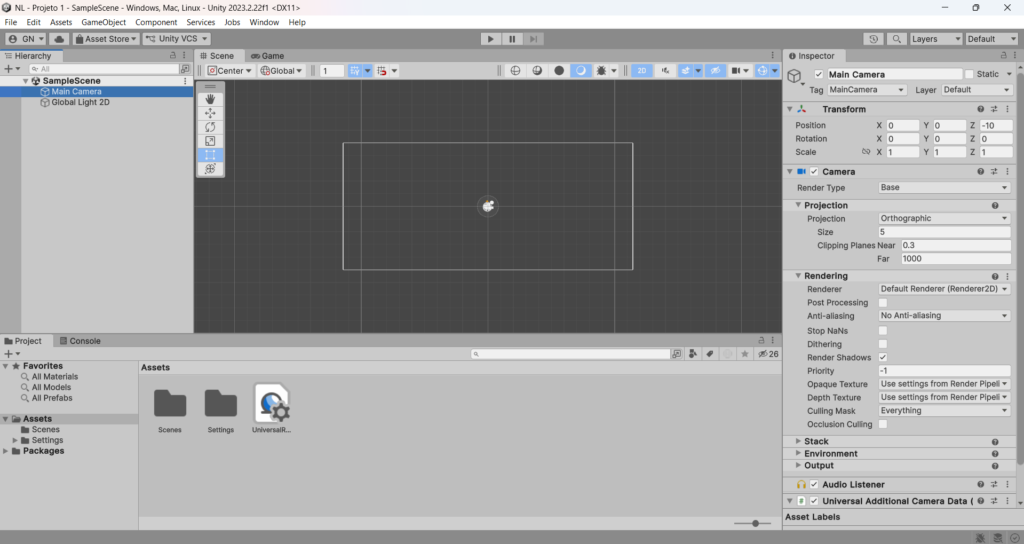Switch to the Console tab

point(80,341)
